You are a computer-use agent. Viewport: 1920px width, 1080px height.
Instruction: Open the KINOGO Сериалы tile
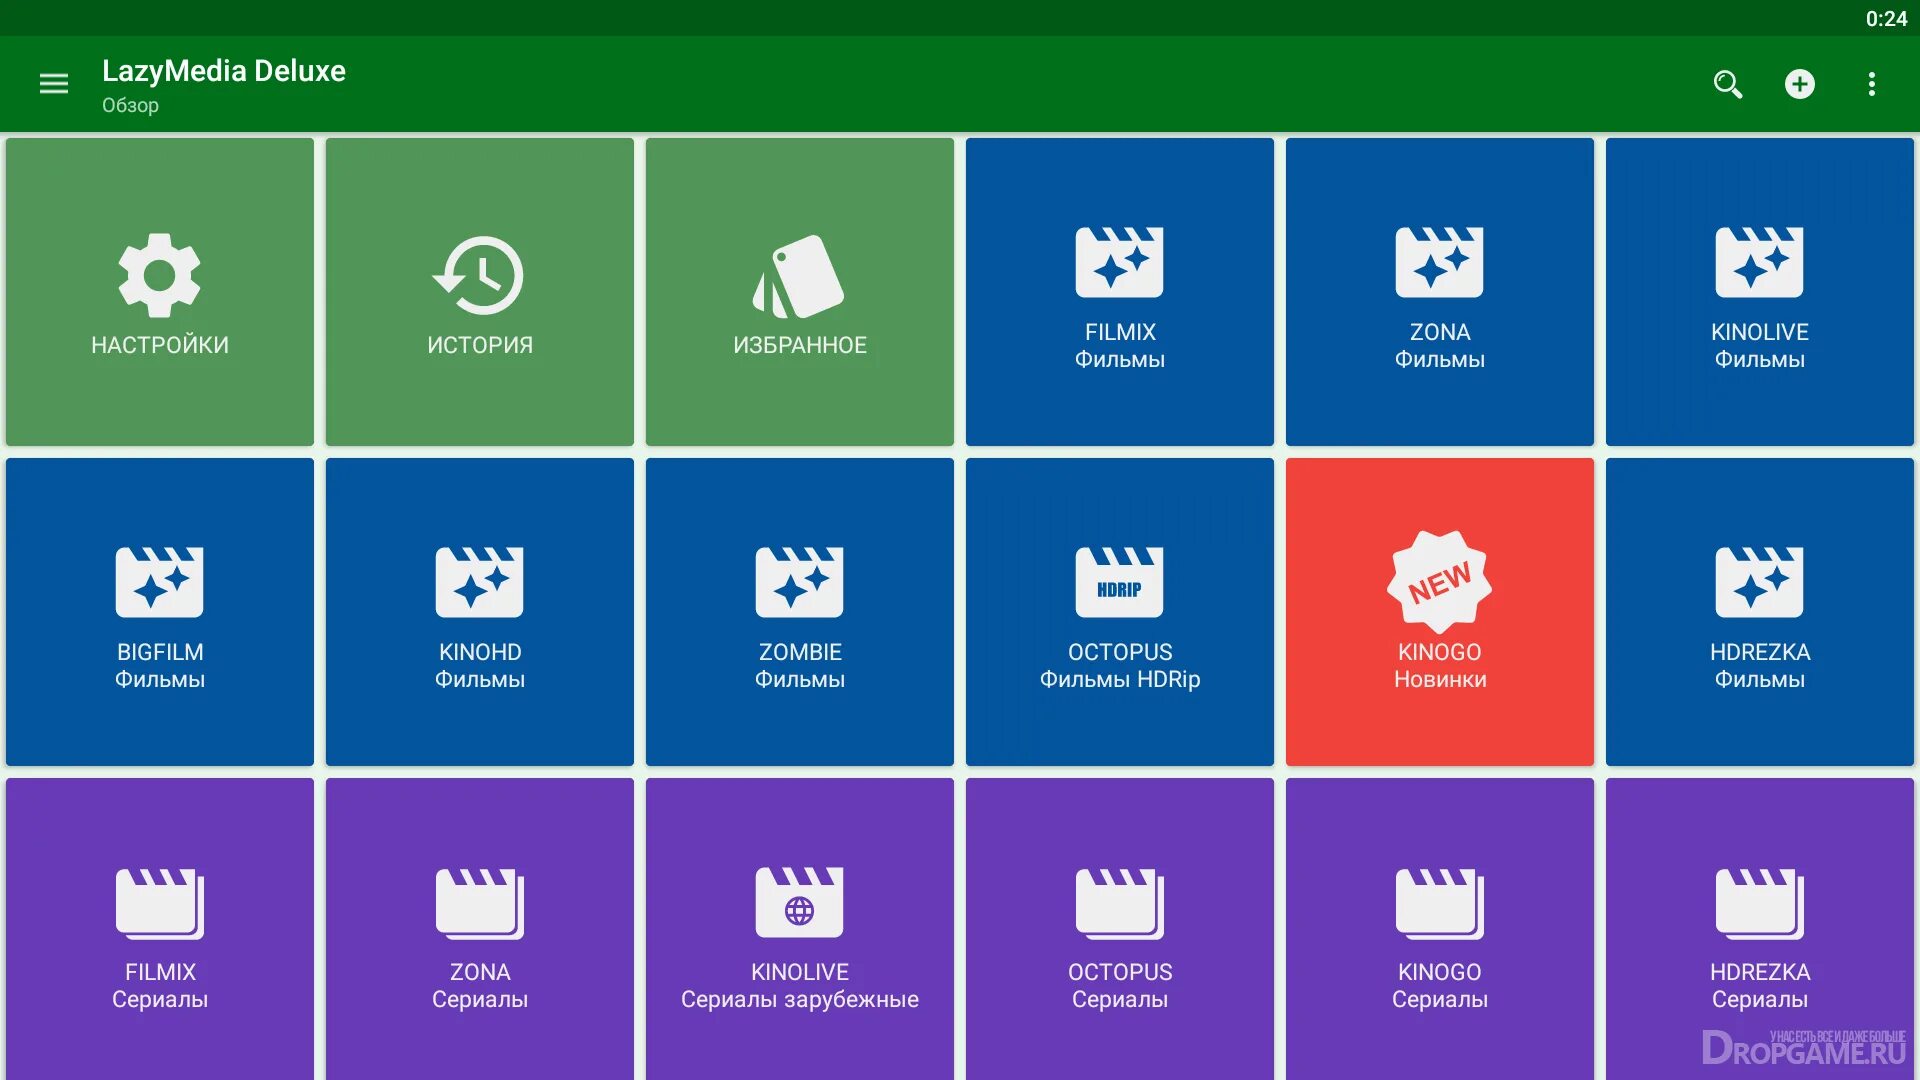pos(1440,929)
